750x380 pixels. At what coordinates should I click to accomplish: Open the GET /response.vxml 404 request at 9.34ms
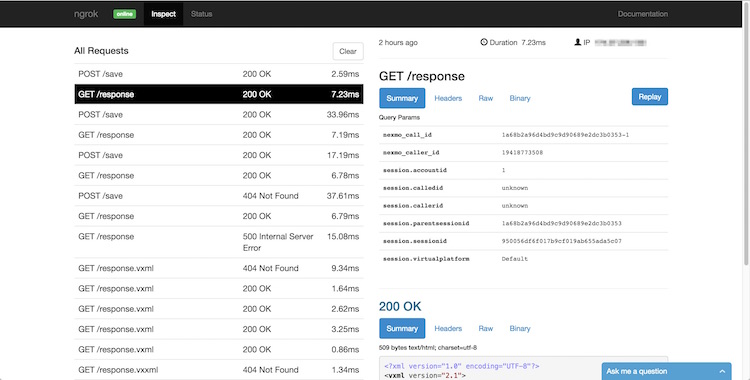pos(219,268)
